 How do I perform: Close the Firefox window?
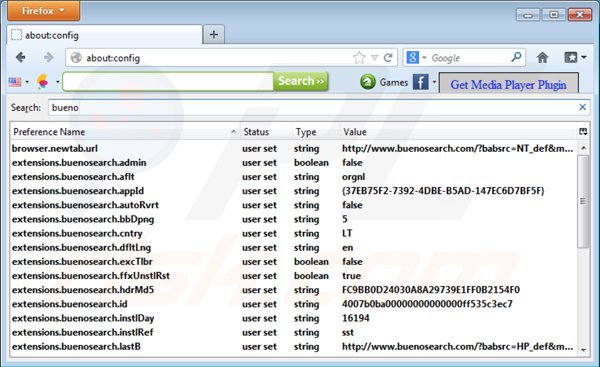(x=580, y=15)
